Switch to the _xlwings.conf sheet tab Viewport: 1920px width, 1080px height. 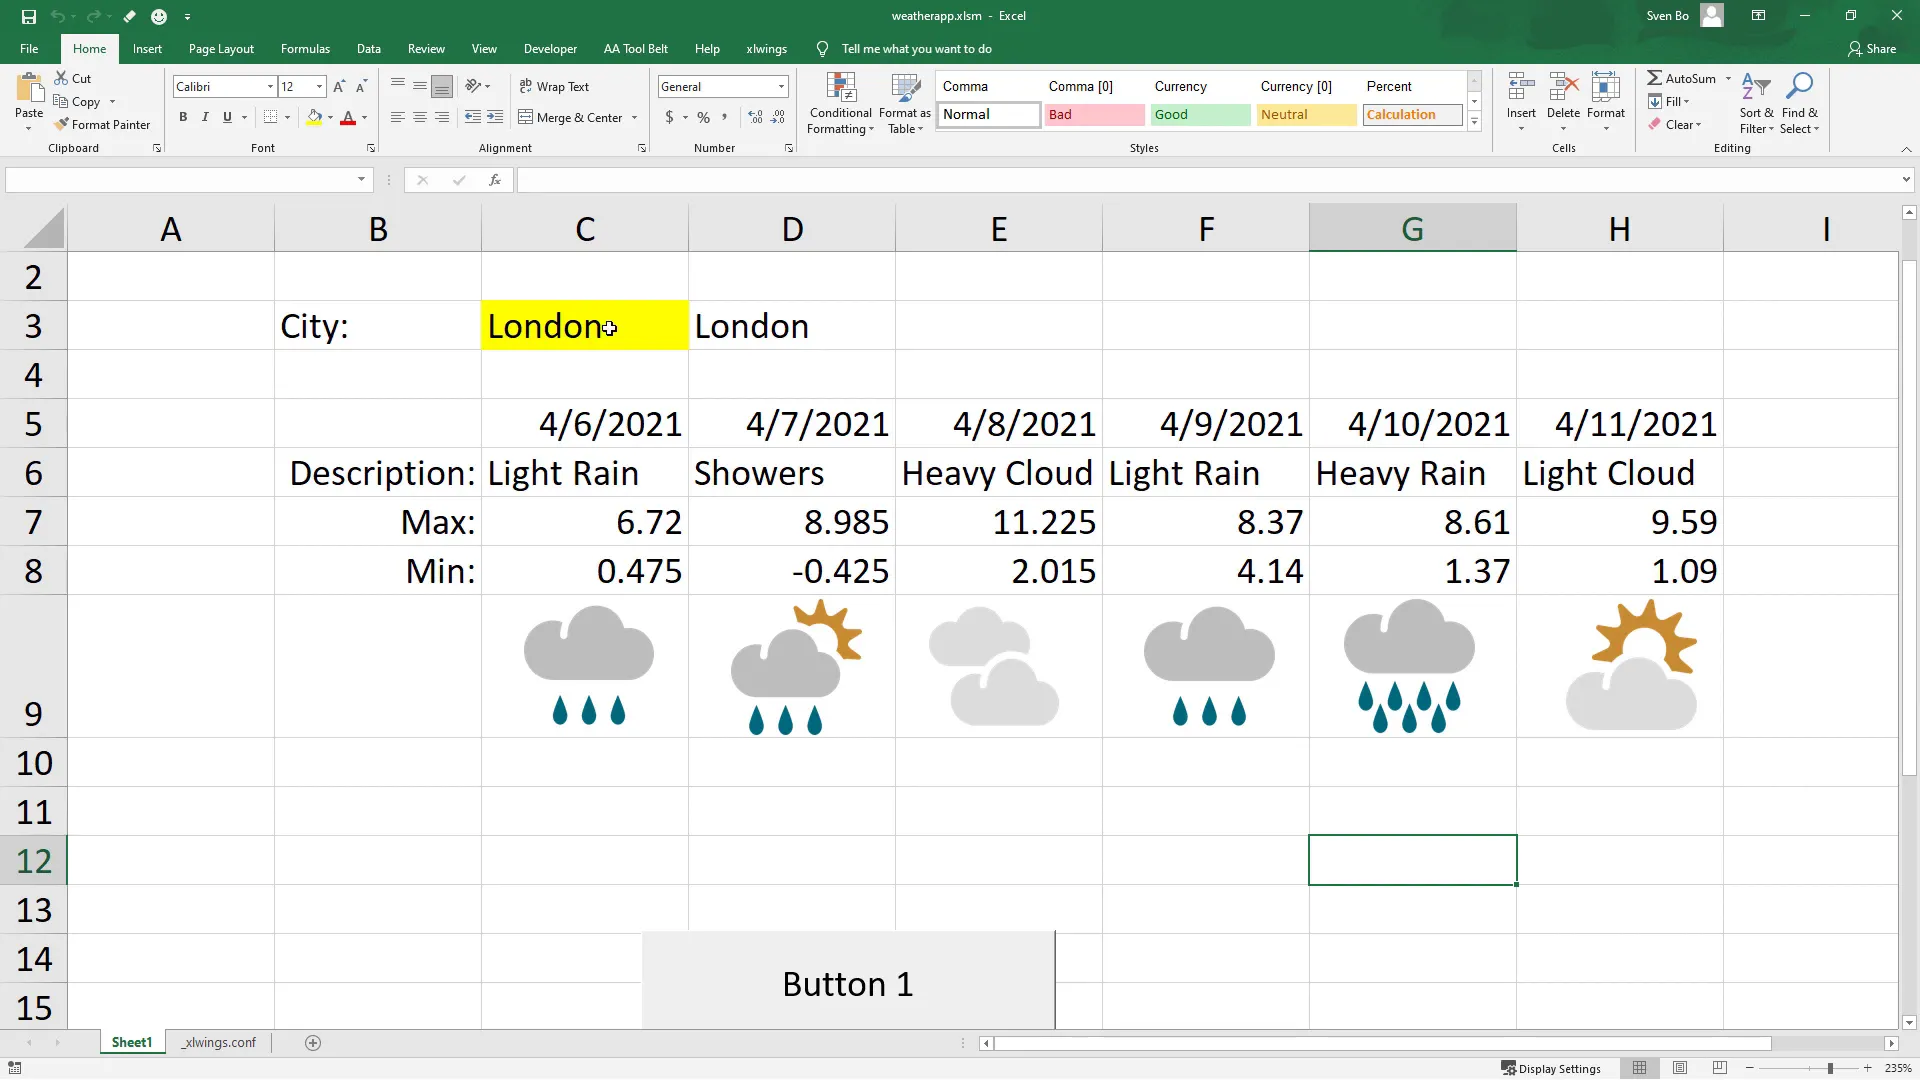click(219, 1043)
